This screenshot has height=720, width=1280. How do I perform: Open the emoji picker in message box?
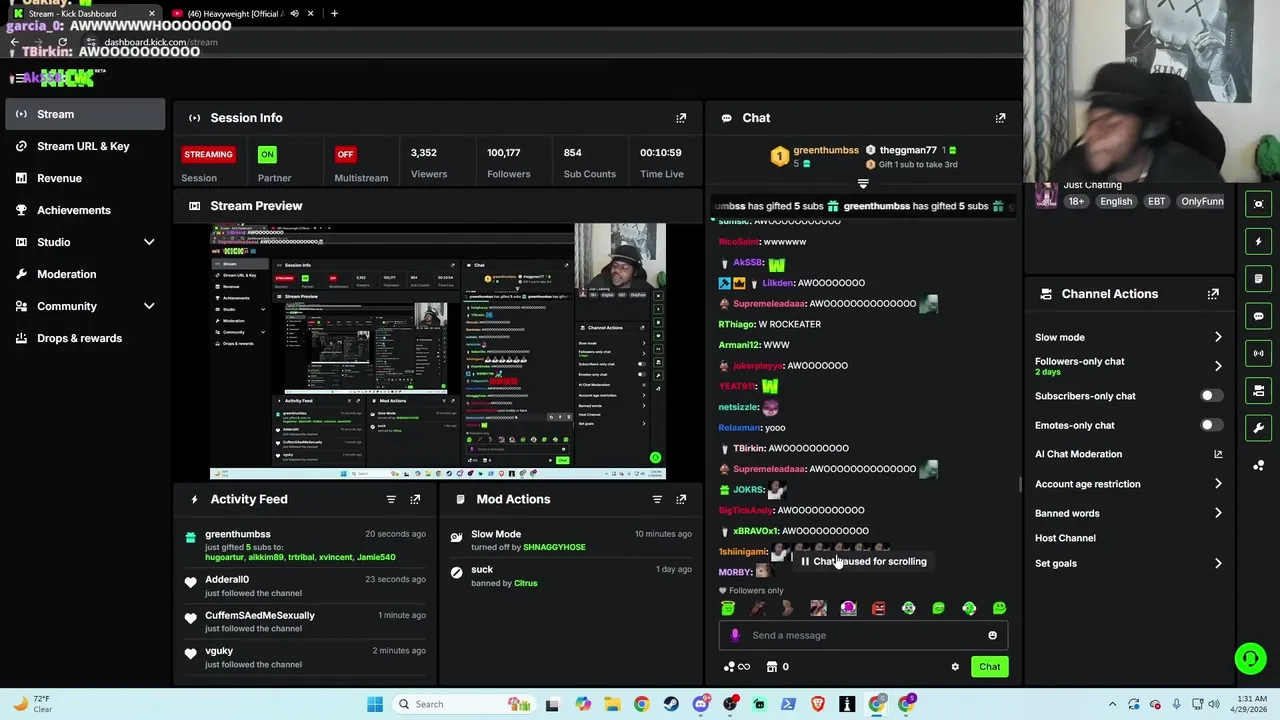pos(992,635)
